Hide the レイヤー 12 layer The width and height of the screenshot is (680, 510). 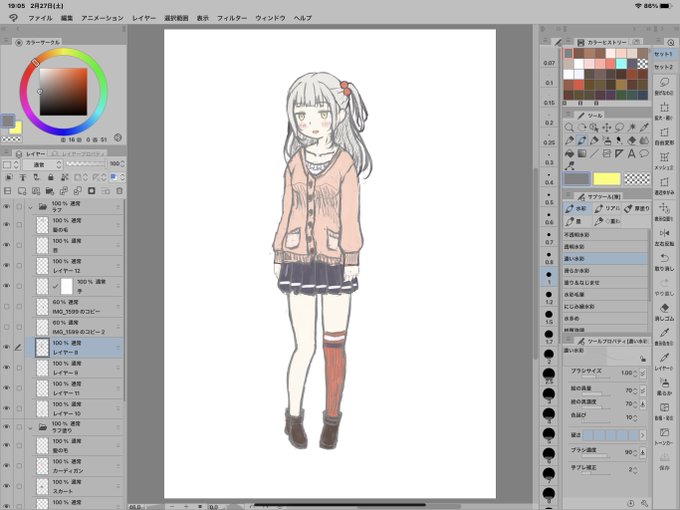click(6, 265)
